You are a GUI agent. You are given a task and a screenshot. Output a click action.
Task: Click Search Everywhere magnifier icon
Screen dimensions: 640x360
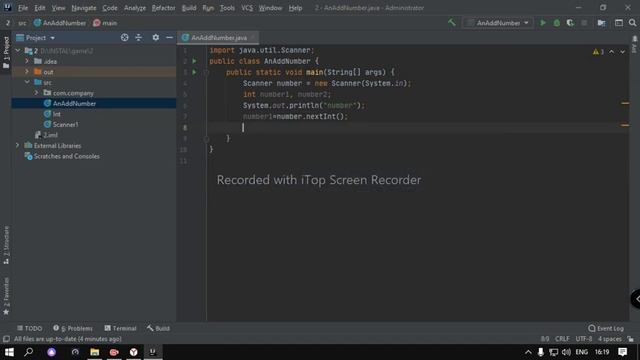click(x=632, y=23)
